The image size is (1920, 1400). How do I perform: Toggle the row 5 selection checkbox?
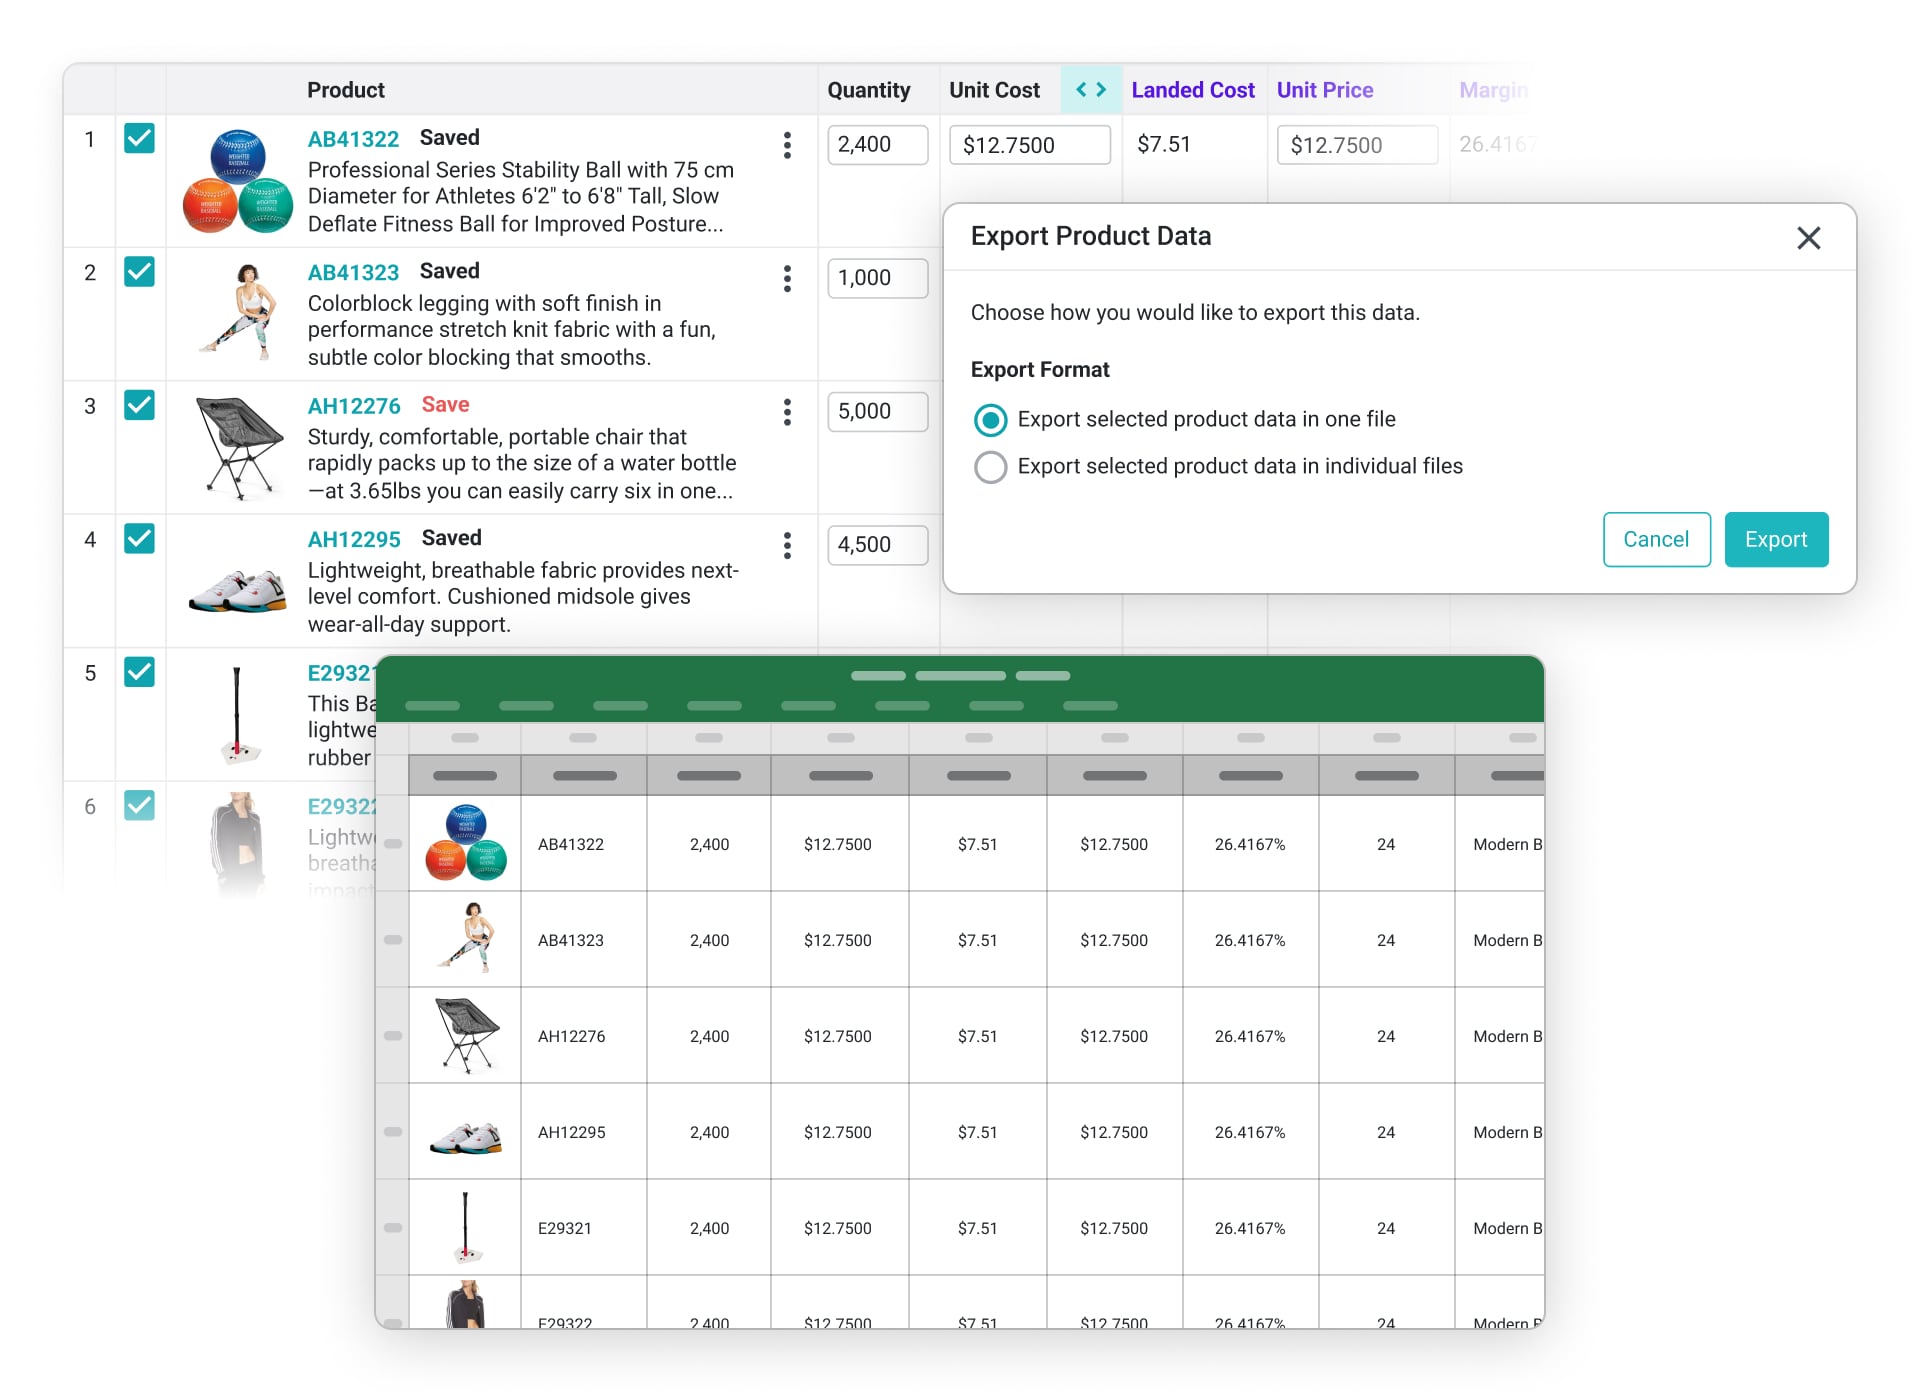point(139,672)
